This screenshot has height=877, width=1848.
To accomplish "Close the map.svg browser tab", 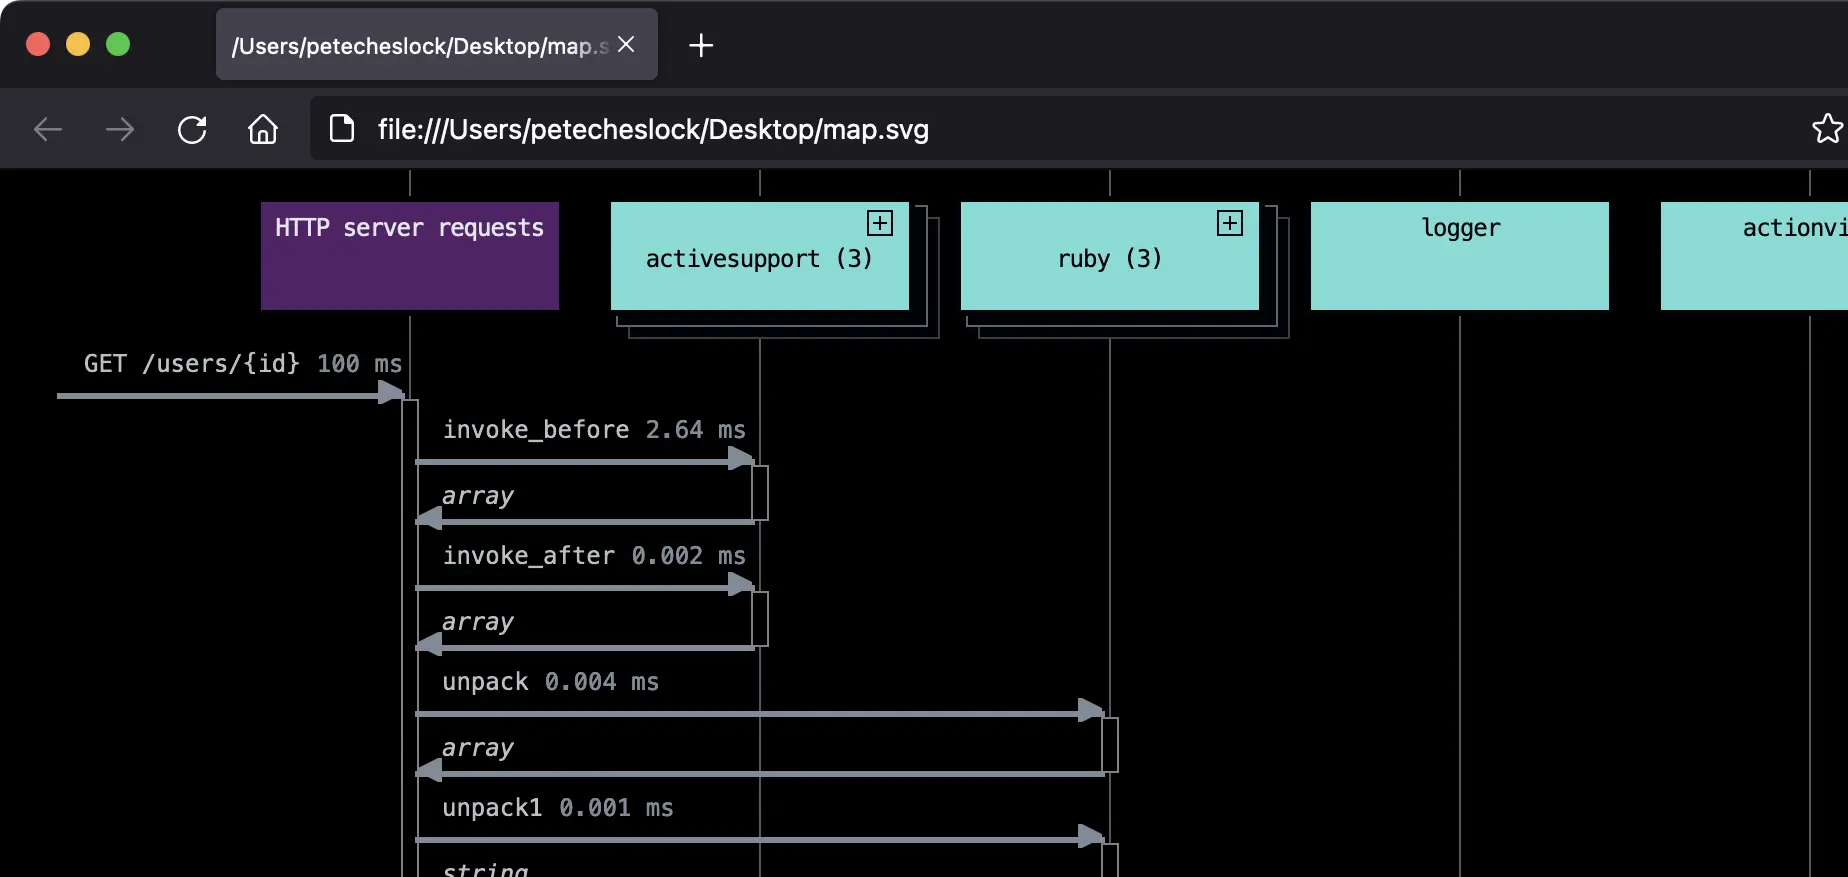I will pyautogui.click(x=626, y=44).
